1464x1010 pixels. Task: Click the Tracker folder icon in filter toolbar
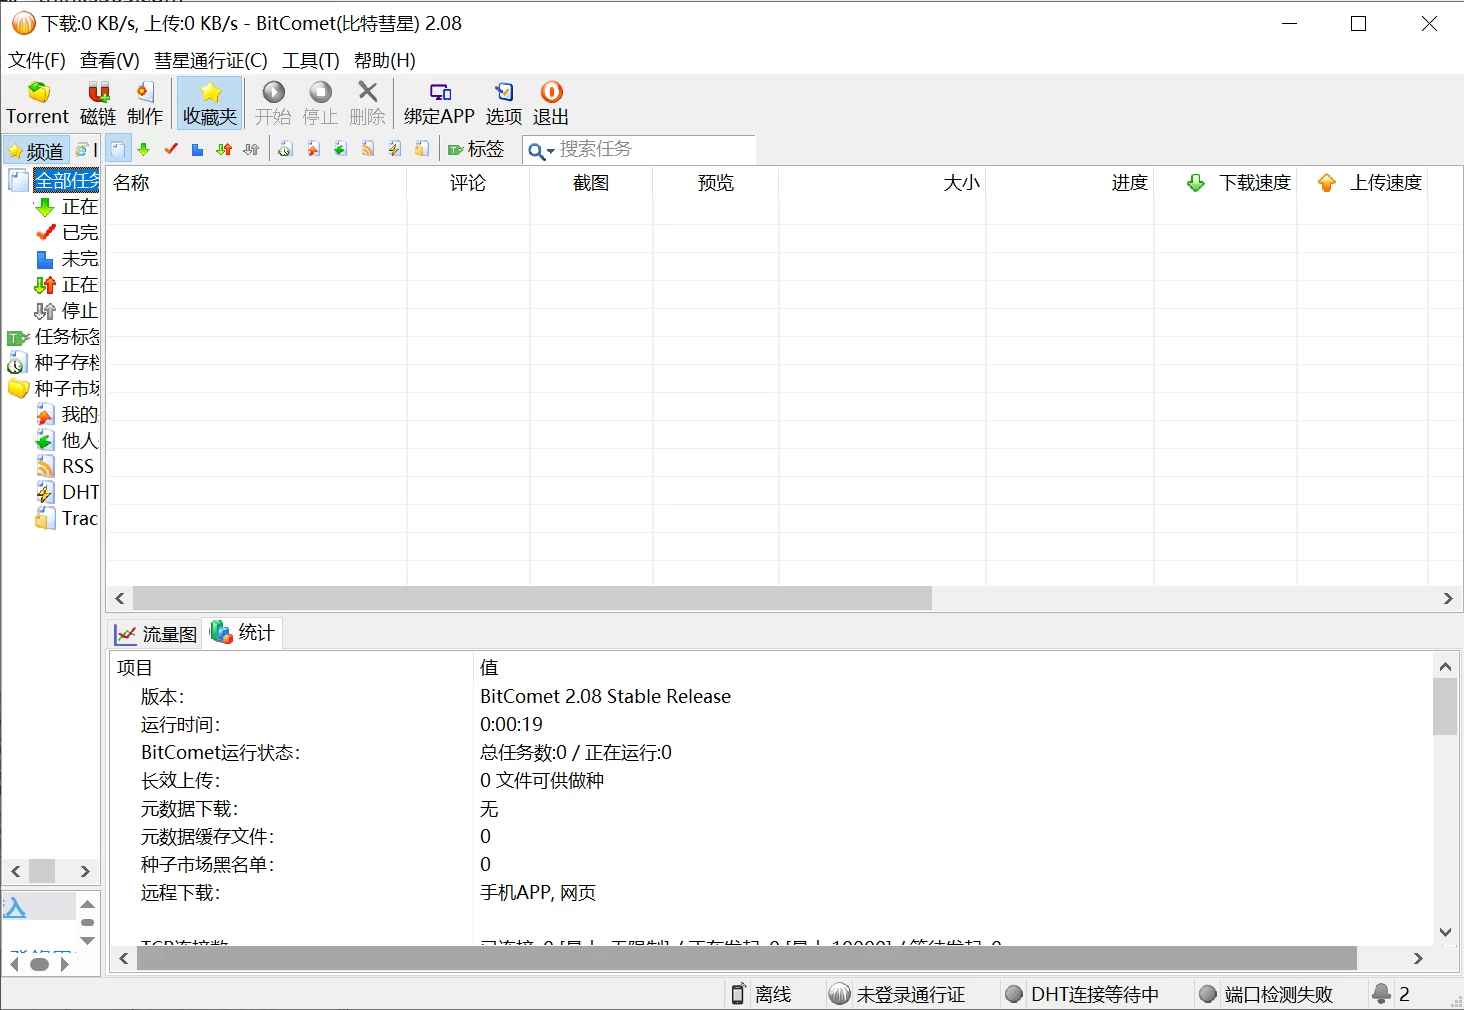click(422, 149)
